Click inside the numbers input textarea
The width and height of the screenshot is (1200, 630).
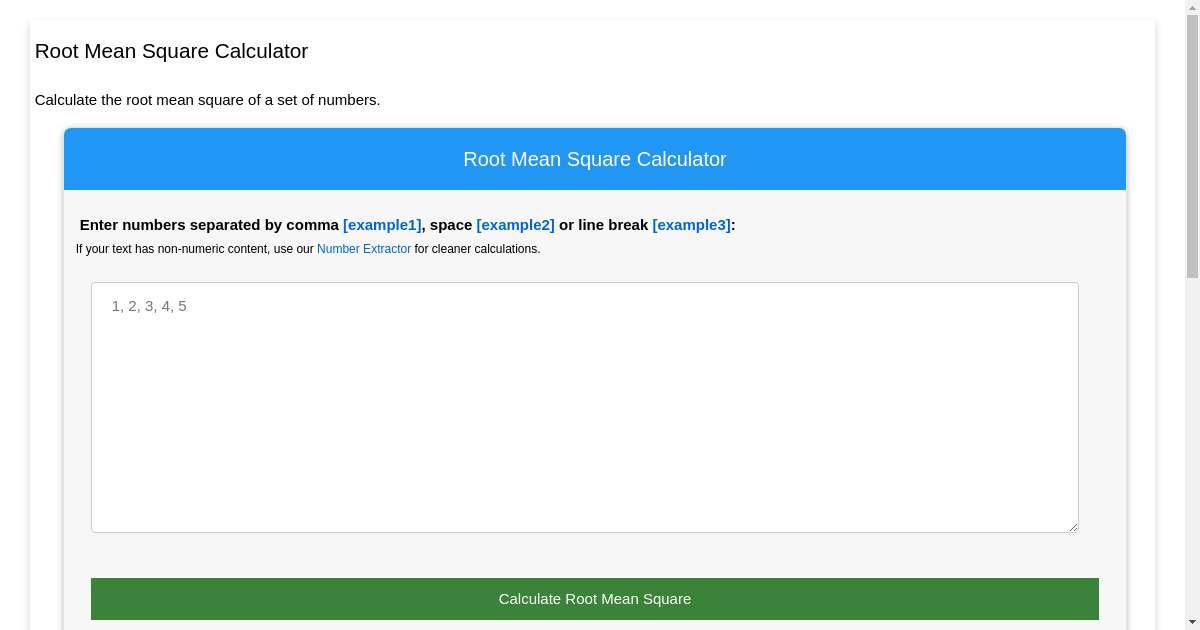coord(585,407)
